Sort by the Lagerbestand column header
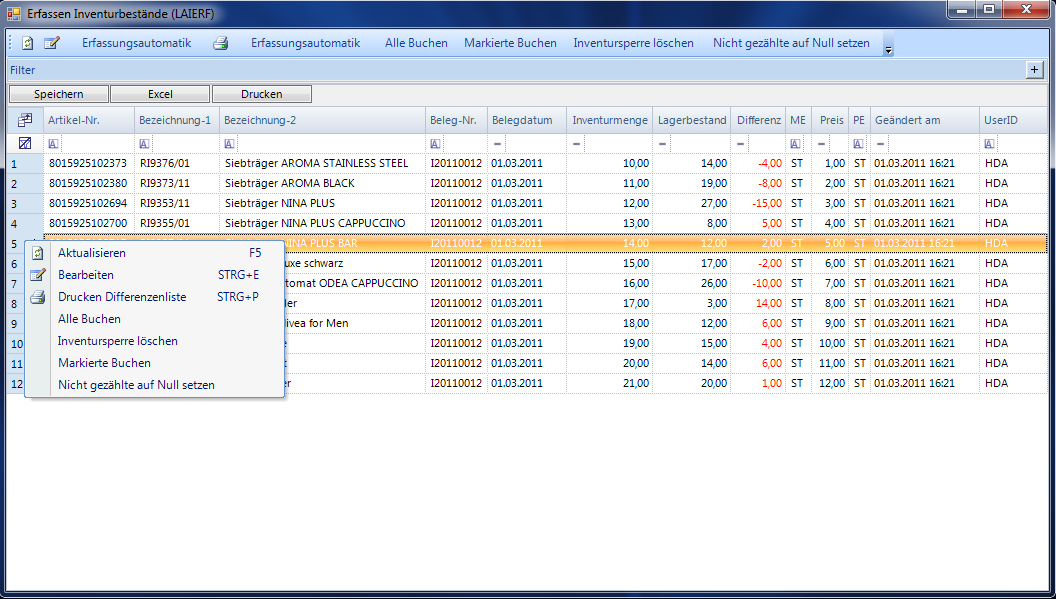 point(691,120)
